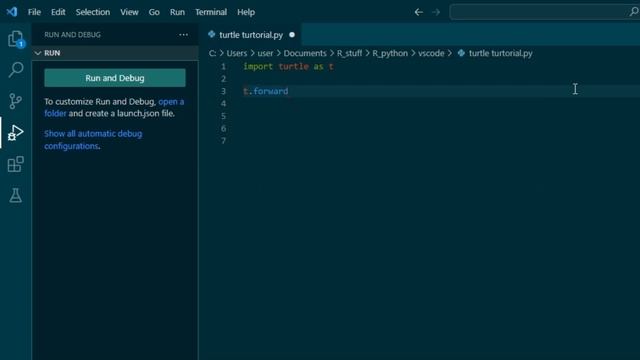Open the Explorer view in activity bar
This screenshot has width=640, height=360.
(x=16, y=39)
